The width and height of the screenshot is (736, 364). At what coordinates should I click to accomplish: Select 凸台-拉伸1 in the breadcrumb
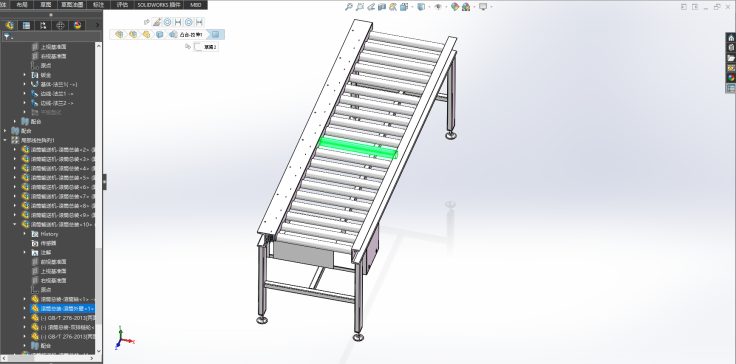[192, 34]
